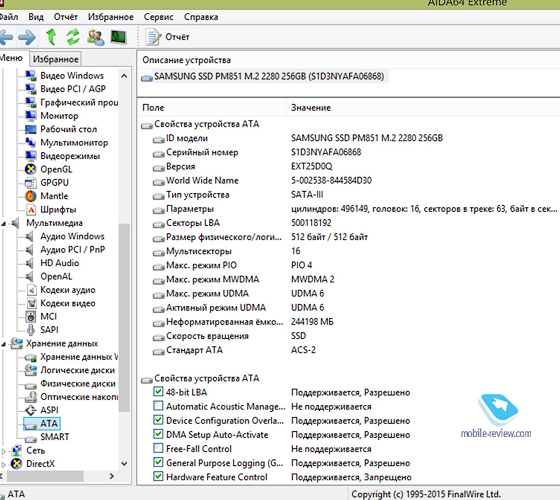
Task: Select Видео Windows tree item
Action: click(x=72, y=75)
